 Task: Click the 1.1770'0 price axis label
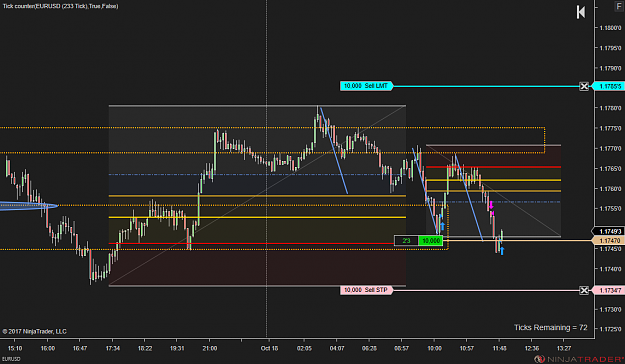(610, 148)
